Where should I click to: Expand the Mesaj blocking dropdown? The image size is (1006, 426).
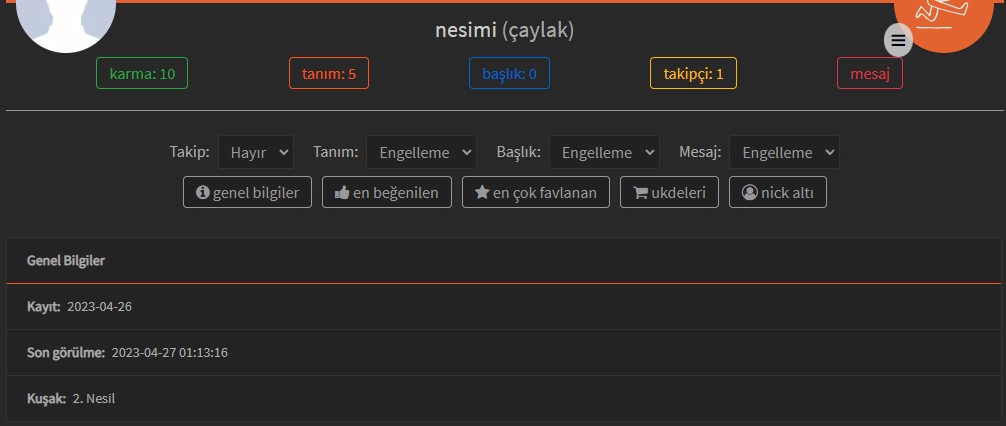pyautogui.click(x=784, y=152)
